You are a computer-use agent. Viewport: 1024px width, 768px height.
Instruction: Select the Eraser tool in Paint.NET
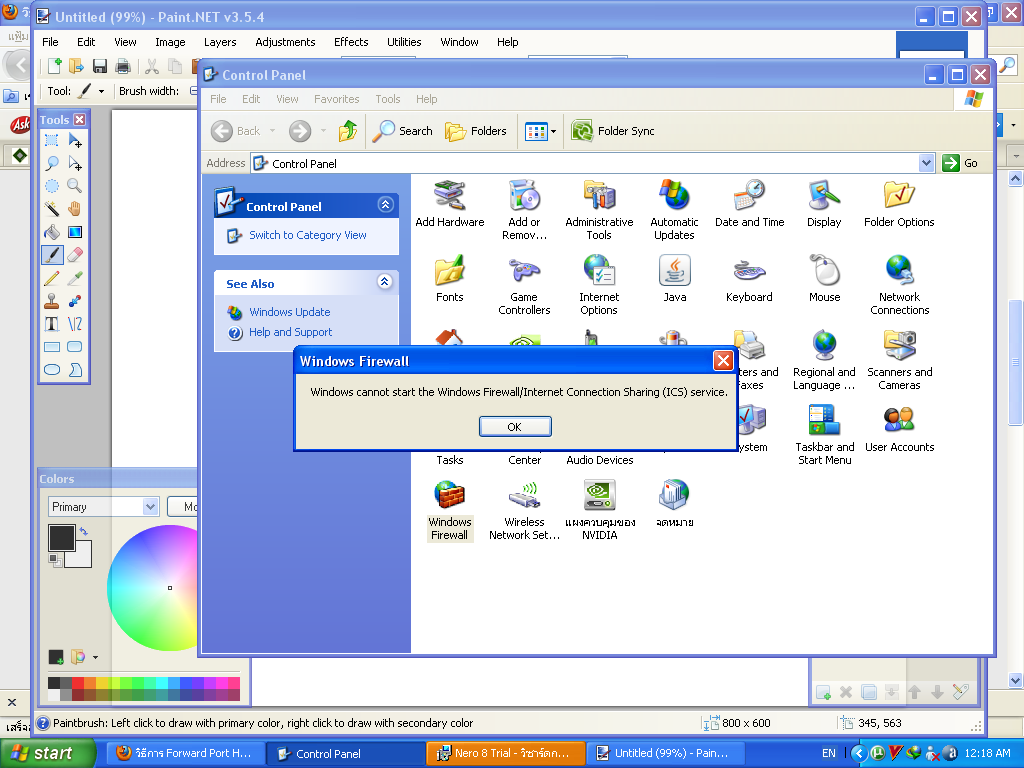[75, 255]
